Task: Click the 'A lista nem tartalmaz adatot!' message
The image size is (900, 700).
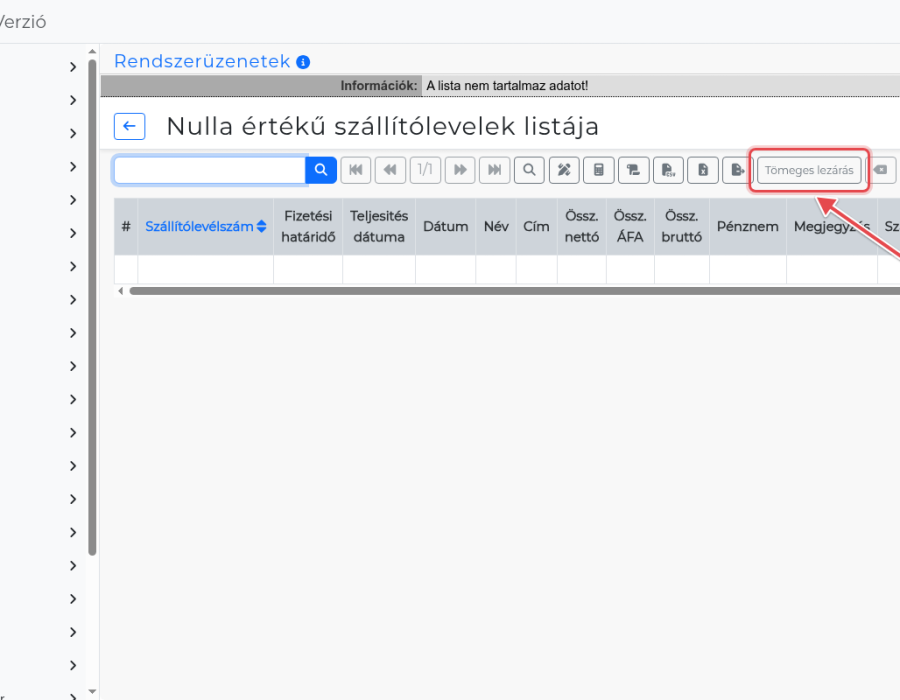Action: [x=507, y=85]
